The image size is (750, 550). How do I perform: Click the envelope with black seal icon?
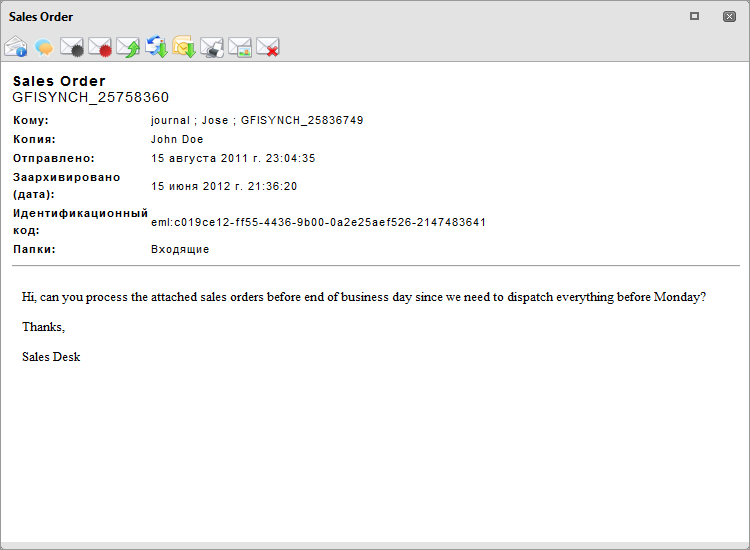tap(72, 47)
